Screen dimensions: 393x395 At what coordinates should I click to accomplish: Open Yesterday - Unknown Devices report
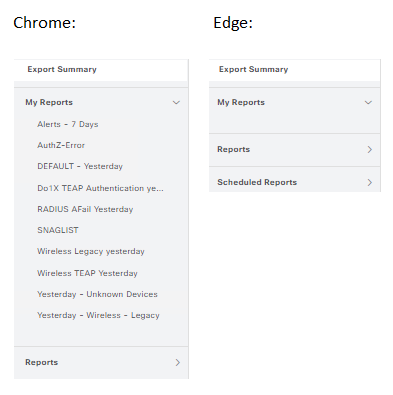(97, 294)
